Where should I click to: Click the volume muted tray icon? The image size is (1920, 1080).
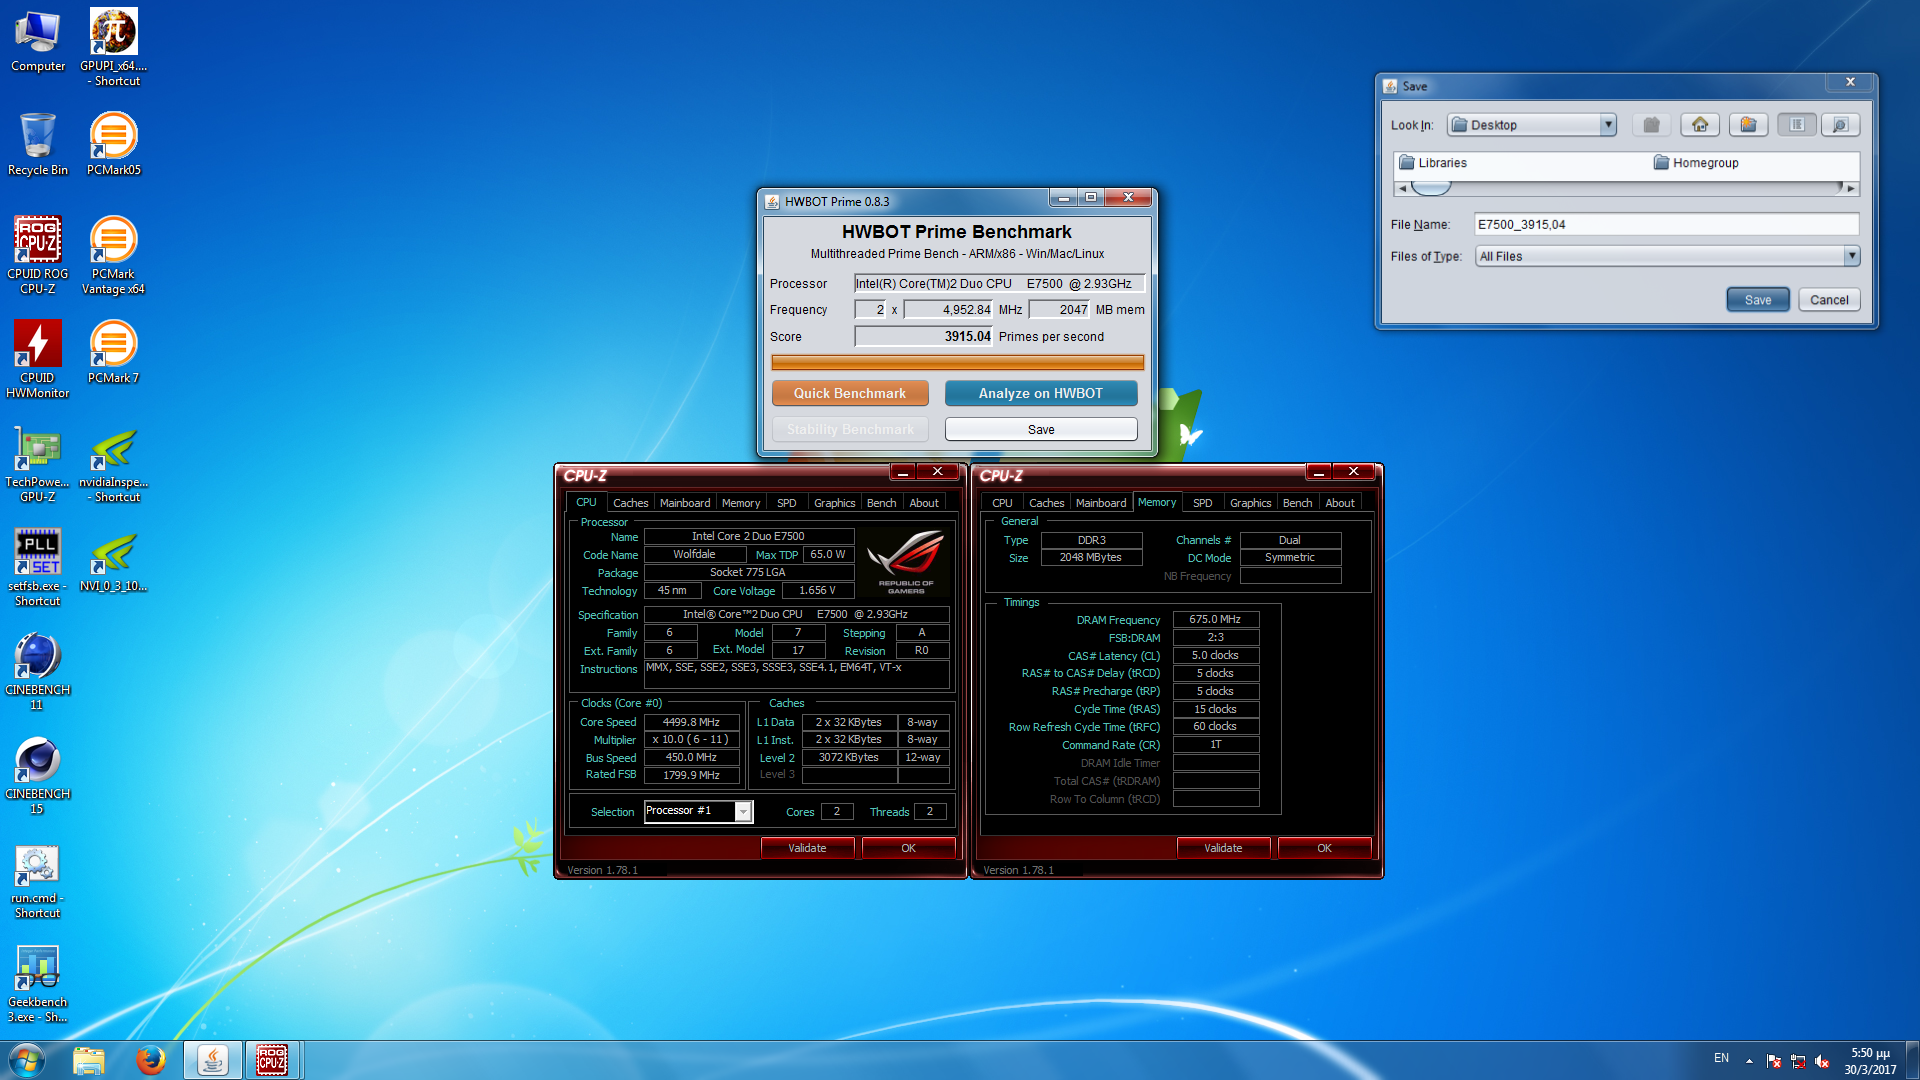1822,1061
